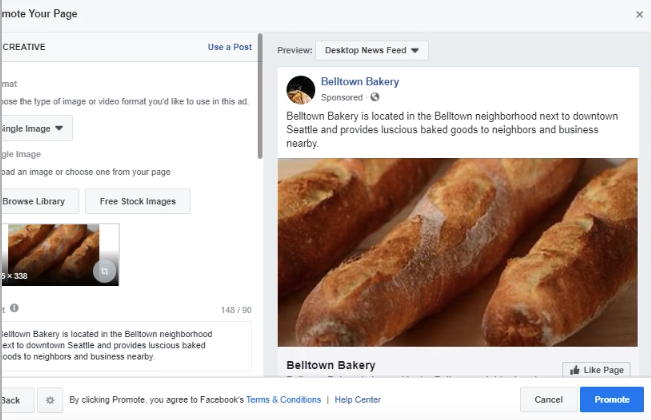Click the settings gear icon beside Back
The image size is (651, 420).
coord(51,400)
